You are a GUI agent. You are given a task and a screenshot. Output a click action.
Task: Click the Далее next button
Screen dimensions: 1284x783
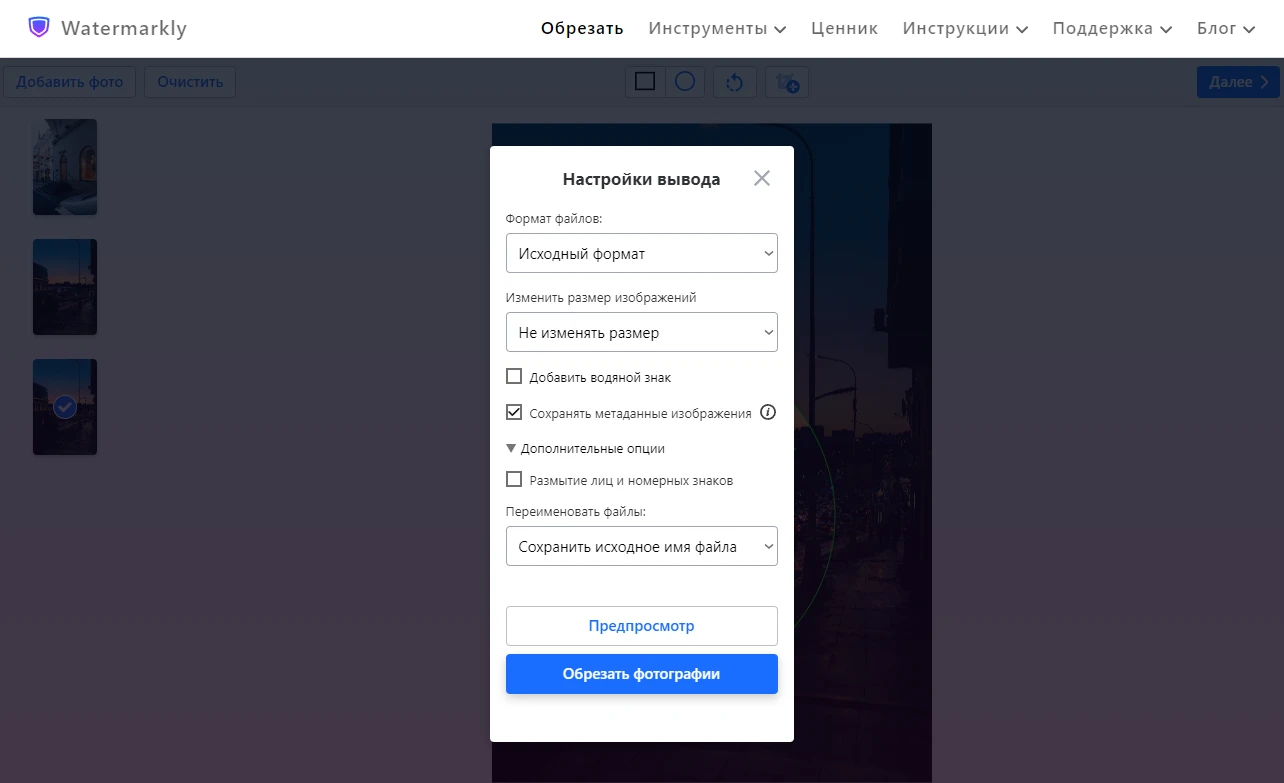[1238, 82]
